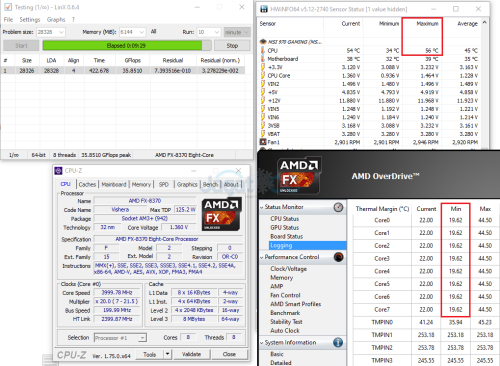This screenshot has width=500, height=366.
Task: Select GPU Status in OverDrive sidebar
Action: coord(285,228)
